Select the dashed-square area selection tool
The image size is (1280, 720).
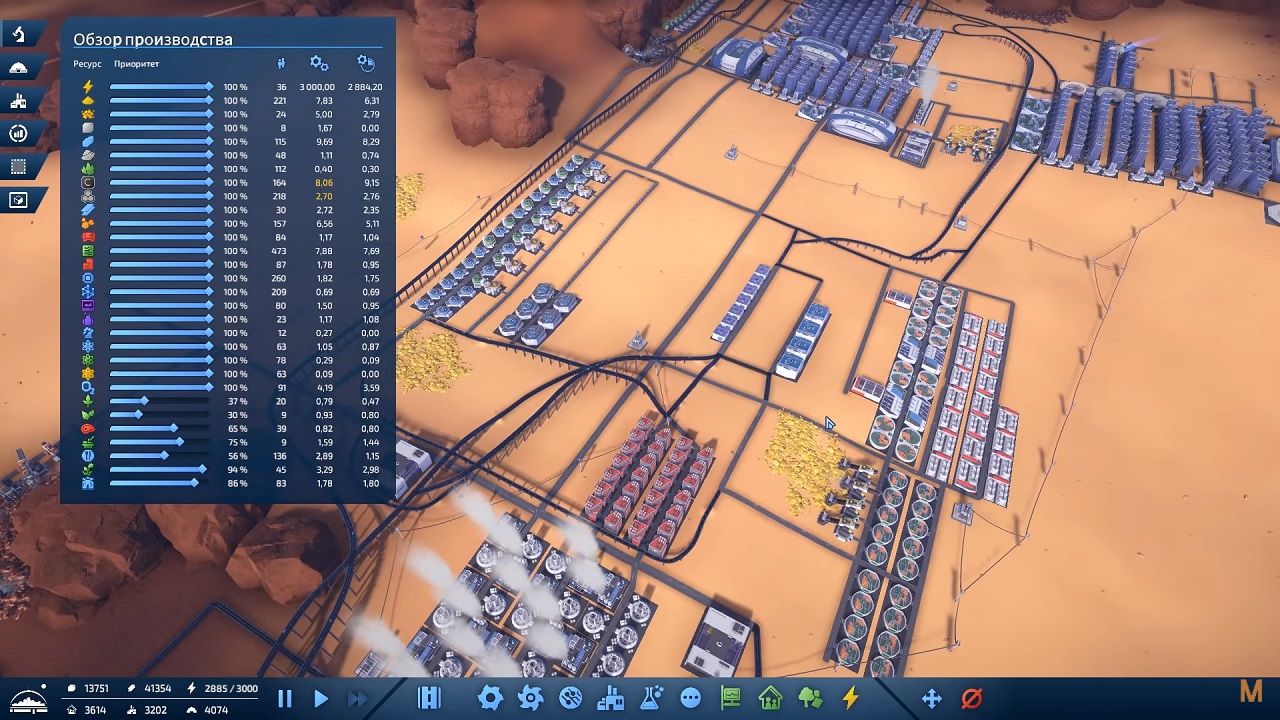point(19,167)
